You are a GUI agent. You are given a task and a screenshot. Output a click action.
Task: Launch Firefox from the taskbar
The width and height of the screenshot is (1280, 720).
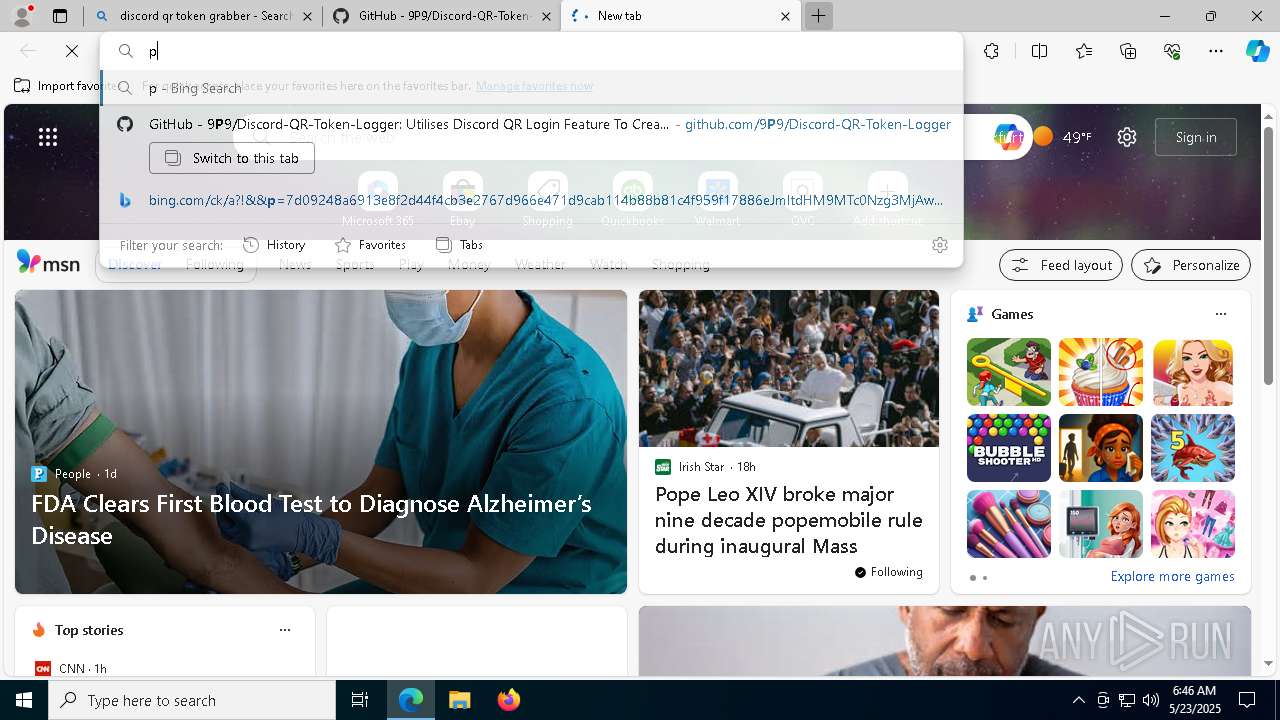509,700
